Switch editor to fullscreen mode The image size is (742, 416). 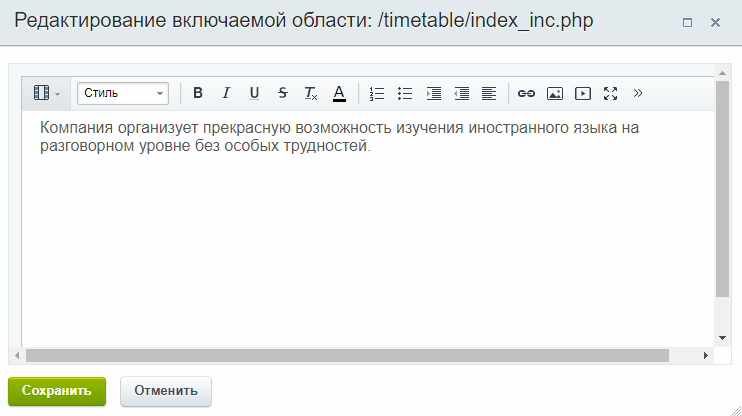[610, 93]
